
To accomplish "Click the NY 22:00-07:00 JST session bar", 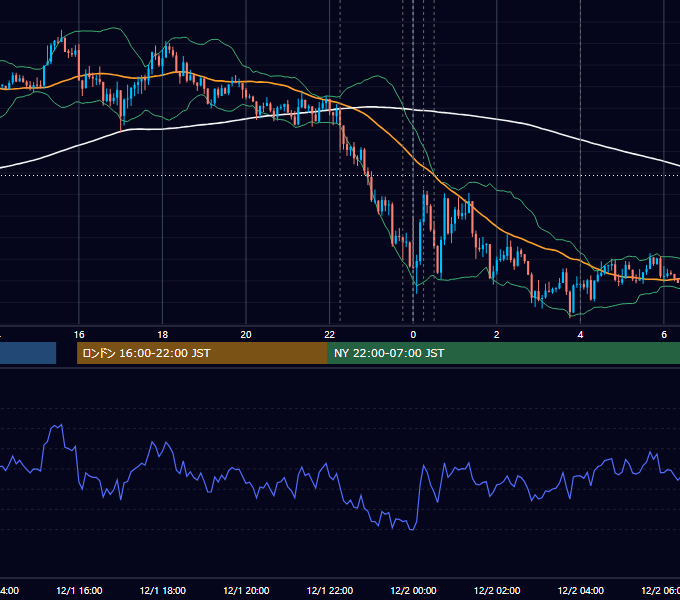I will 503,353.
